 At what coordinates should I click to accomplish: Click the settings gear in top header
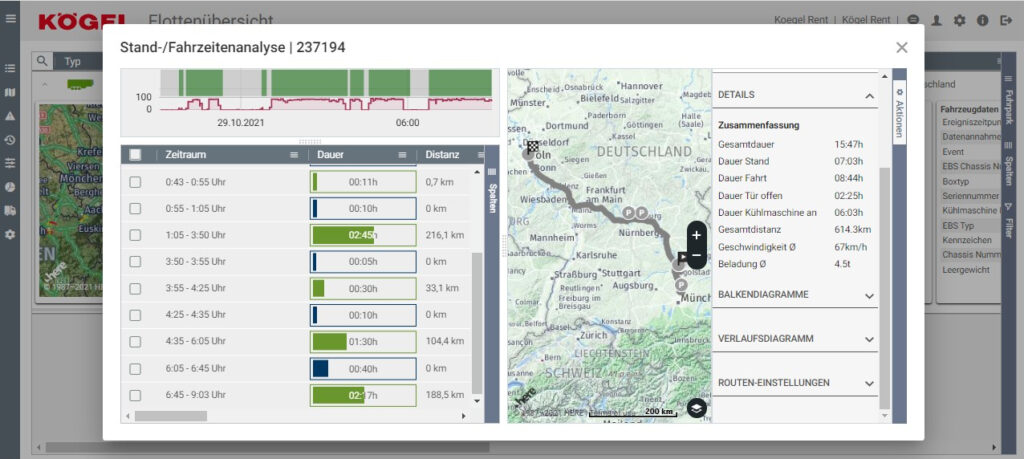click(x=959, y=20)
